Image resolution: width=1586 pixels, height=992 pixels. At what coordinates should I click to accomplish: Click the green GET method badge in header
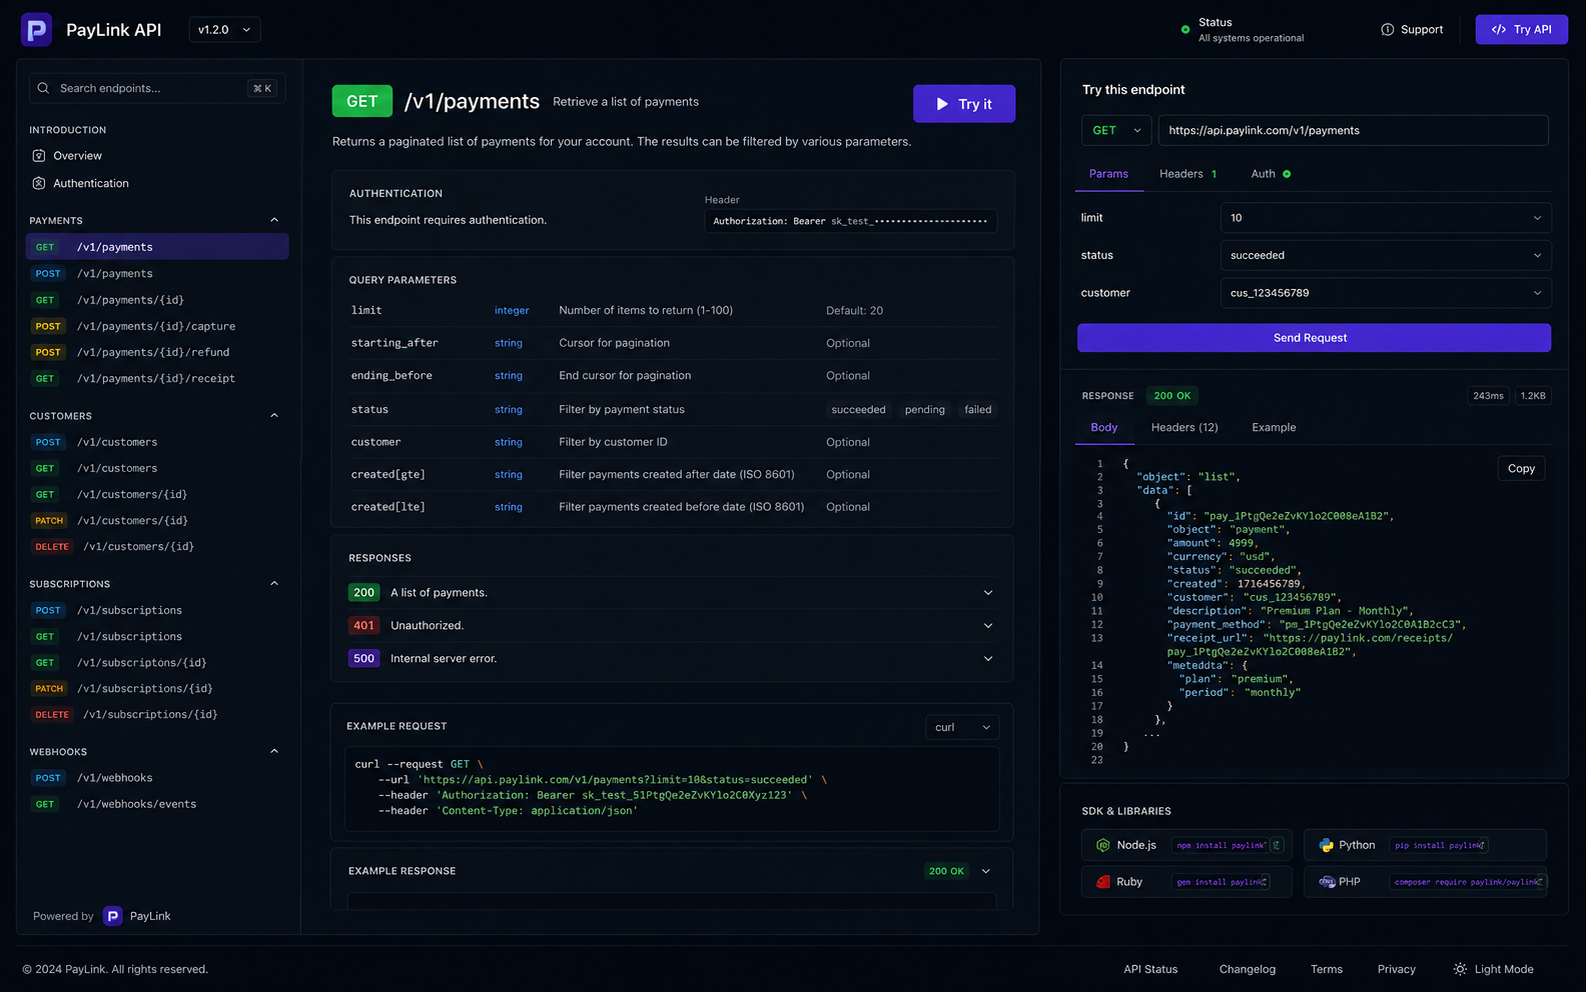(x=362, y=102)
